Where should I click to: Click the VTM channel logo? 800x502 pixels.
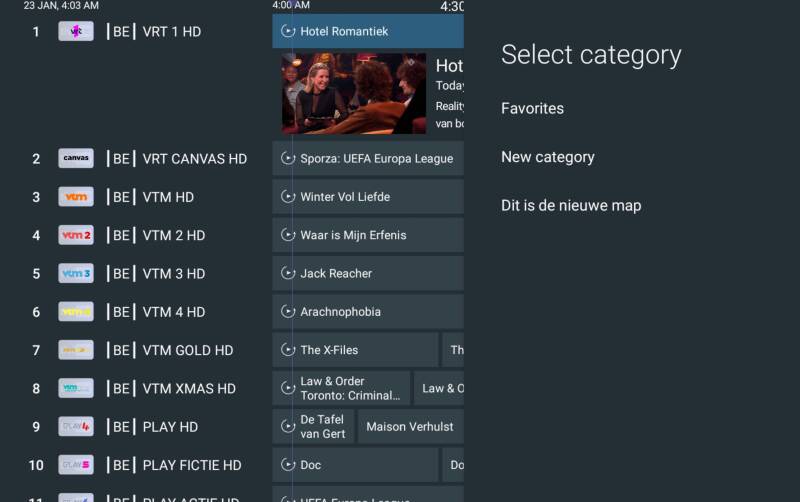click(76, 197)
